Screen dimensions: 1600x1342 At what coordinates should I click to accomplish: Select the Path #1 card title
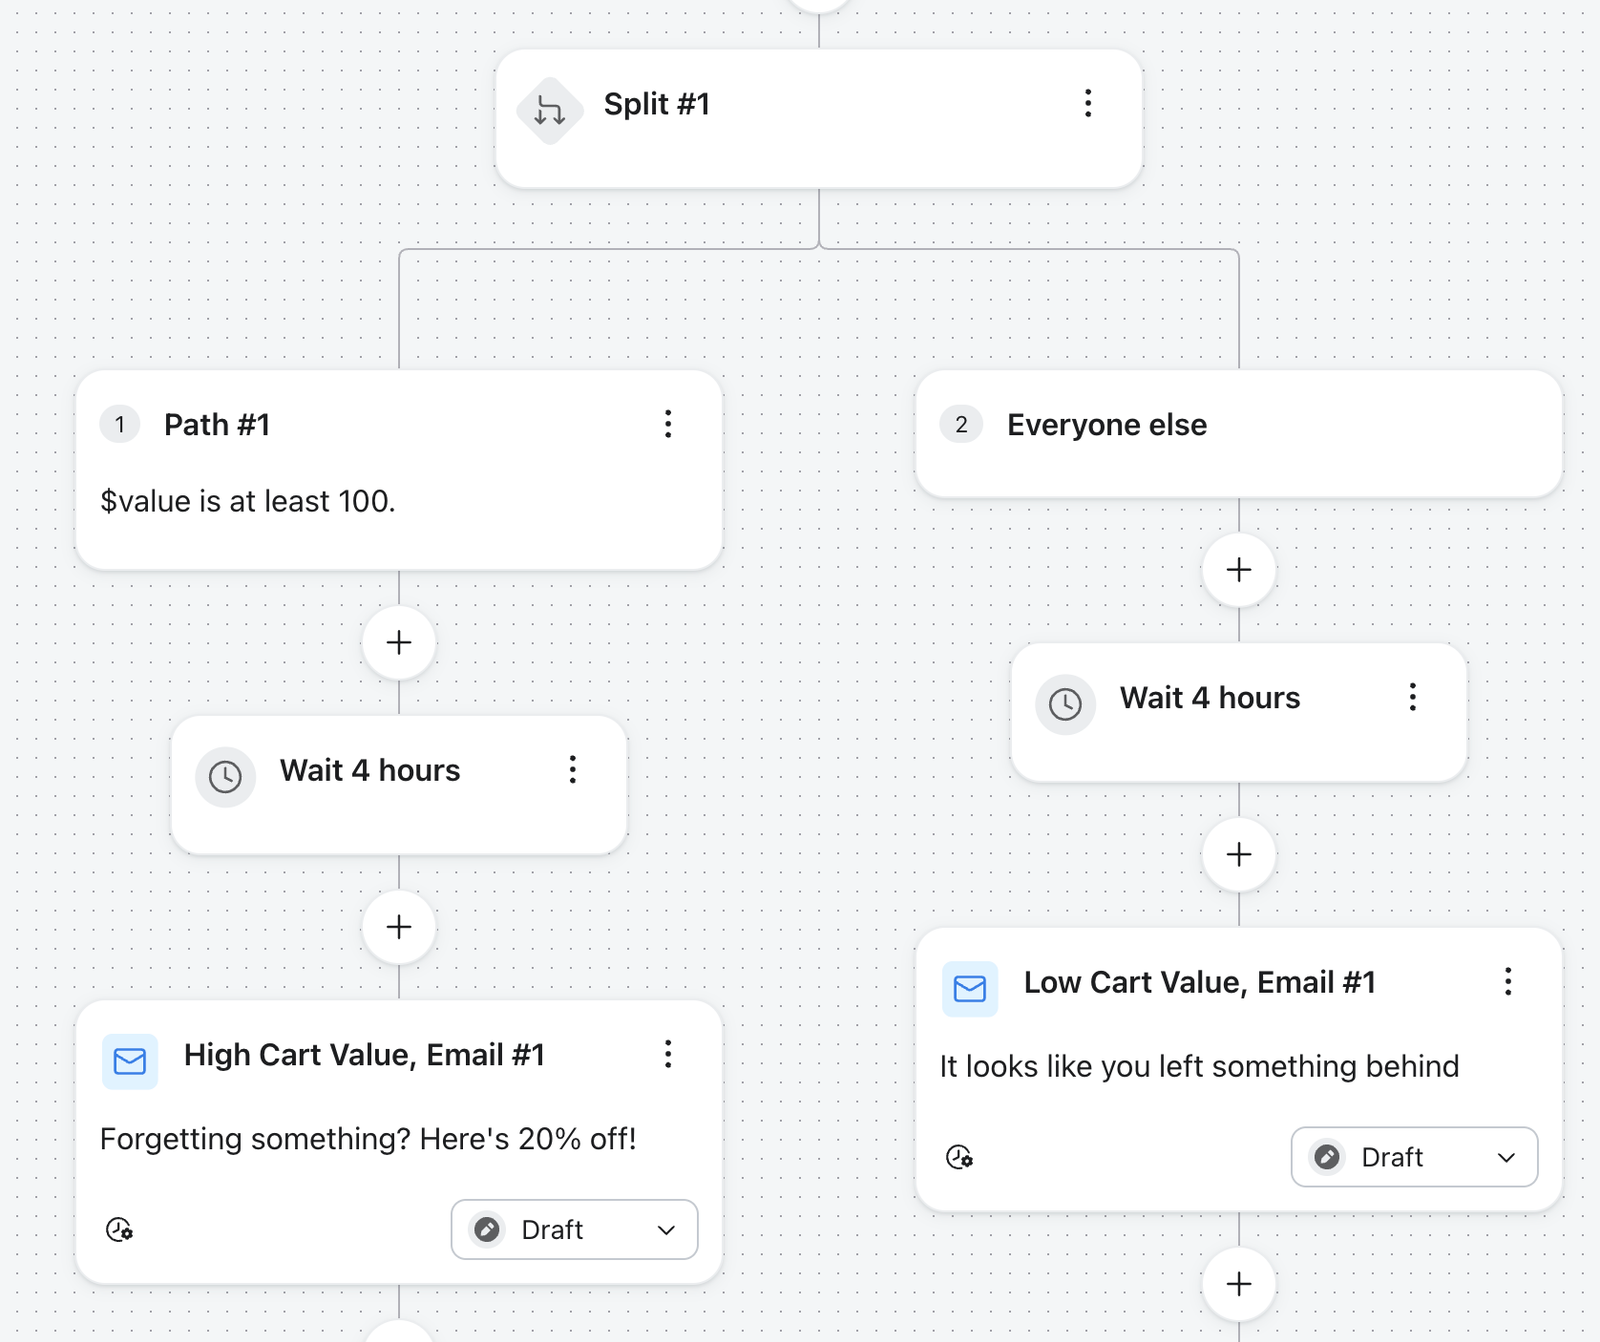coord(217,425)
